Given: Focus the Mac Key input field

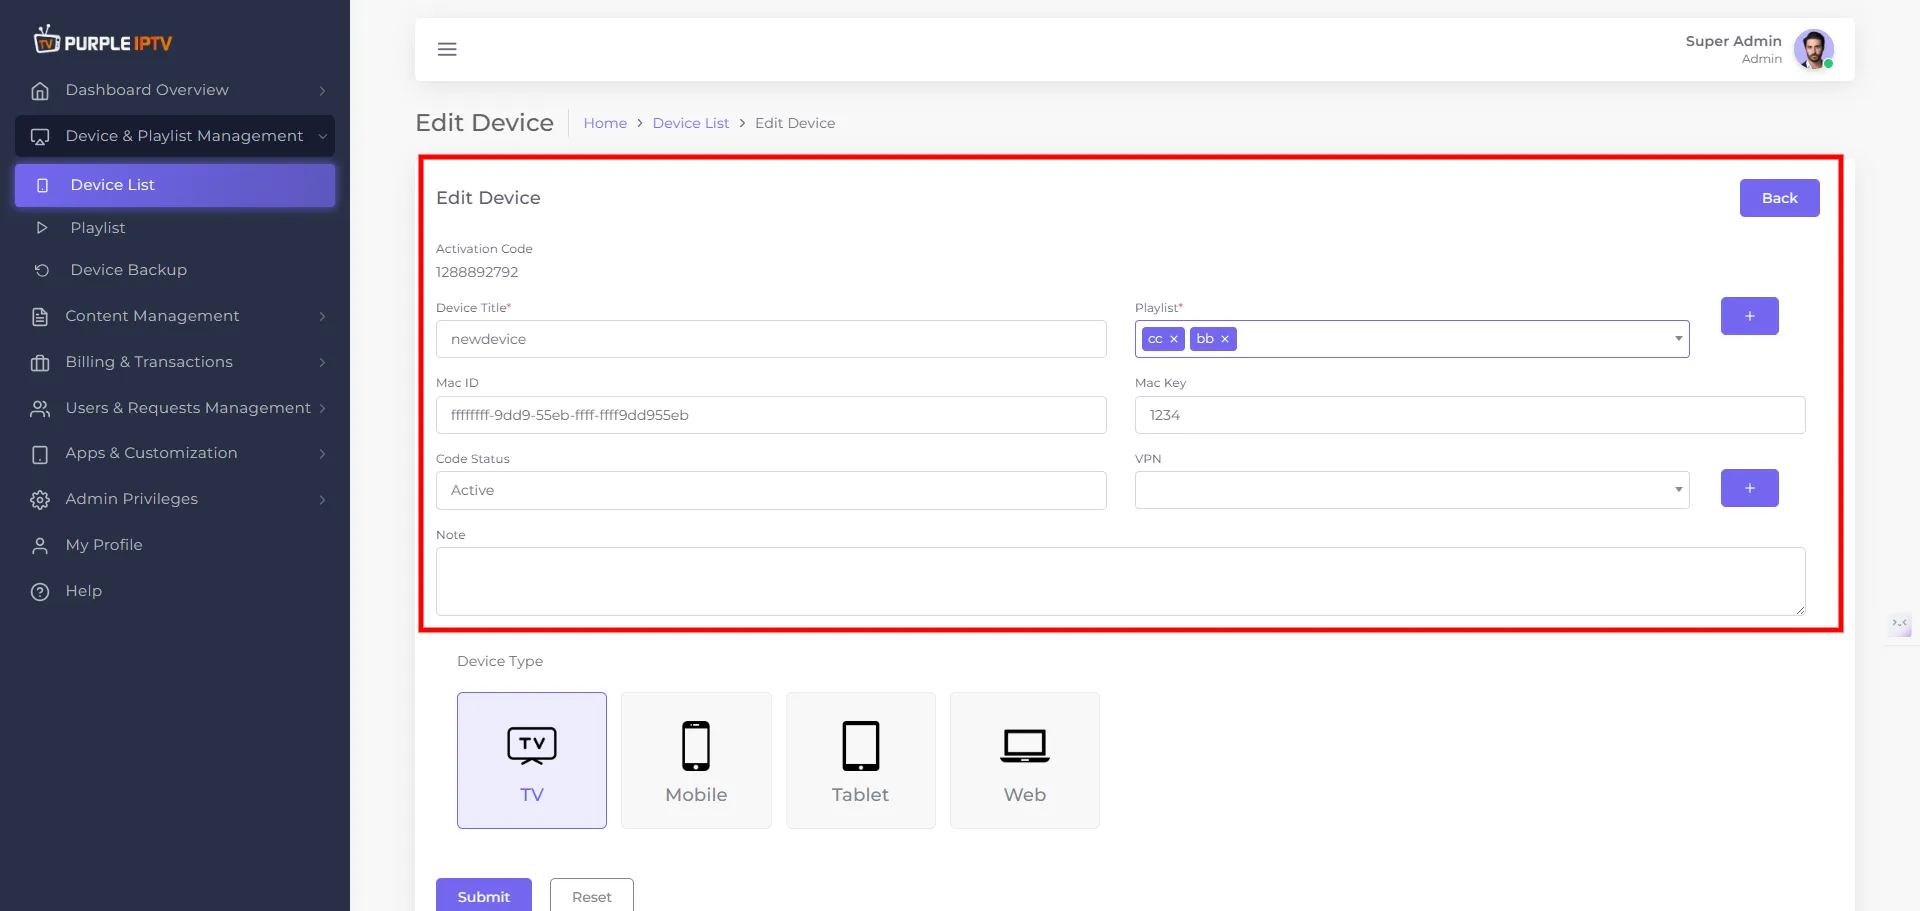Looking at the screenshot, I should 1470,415.
